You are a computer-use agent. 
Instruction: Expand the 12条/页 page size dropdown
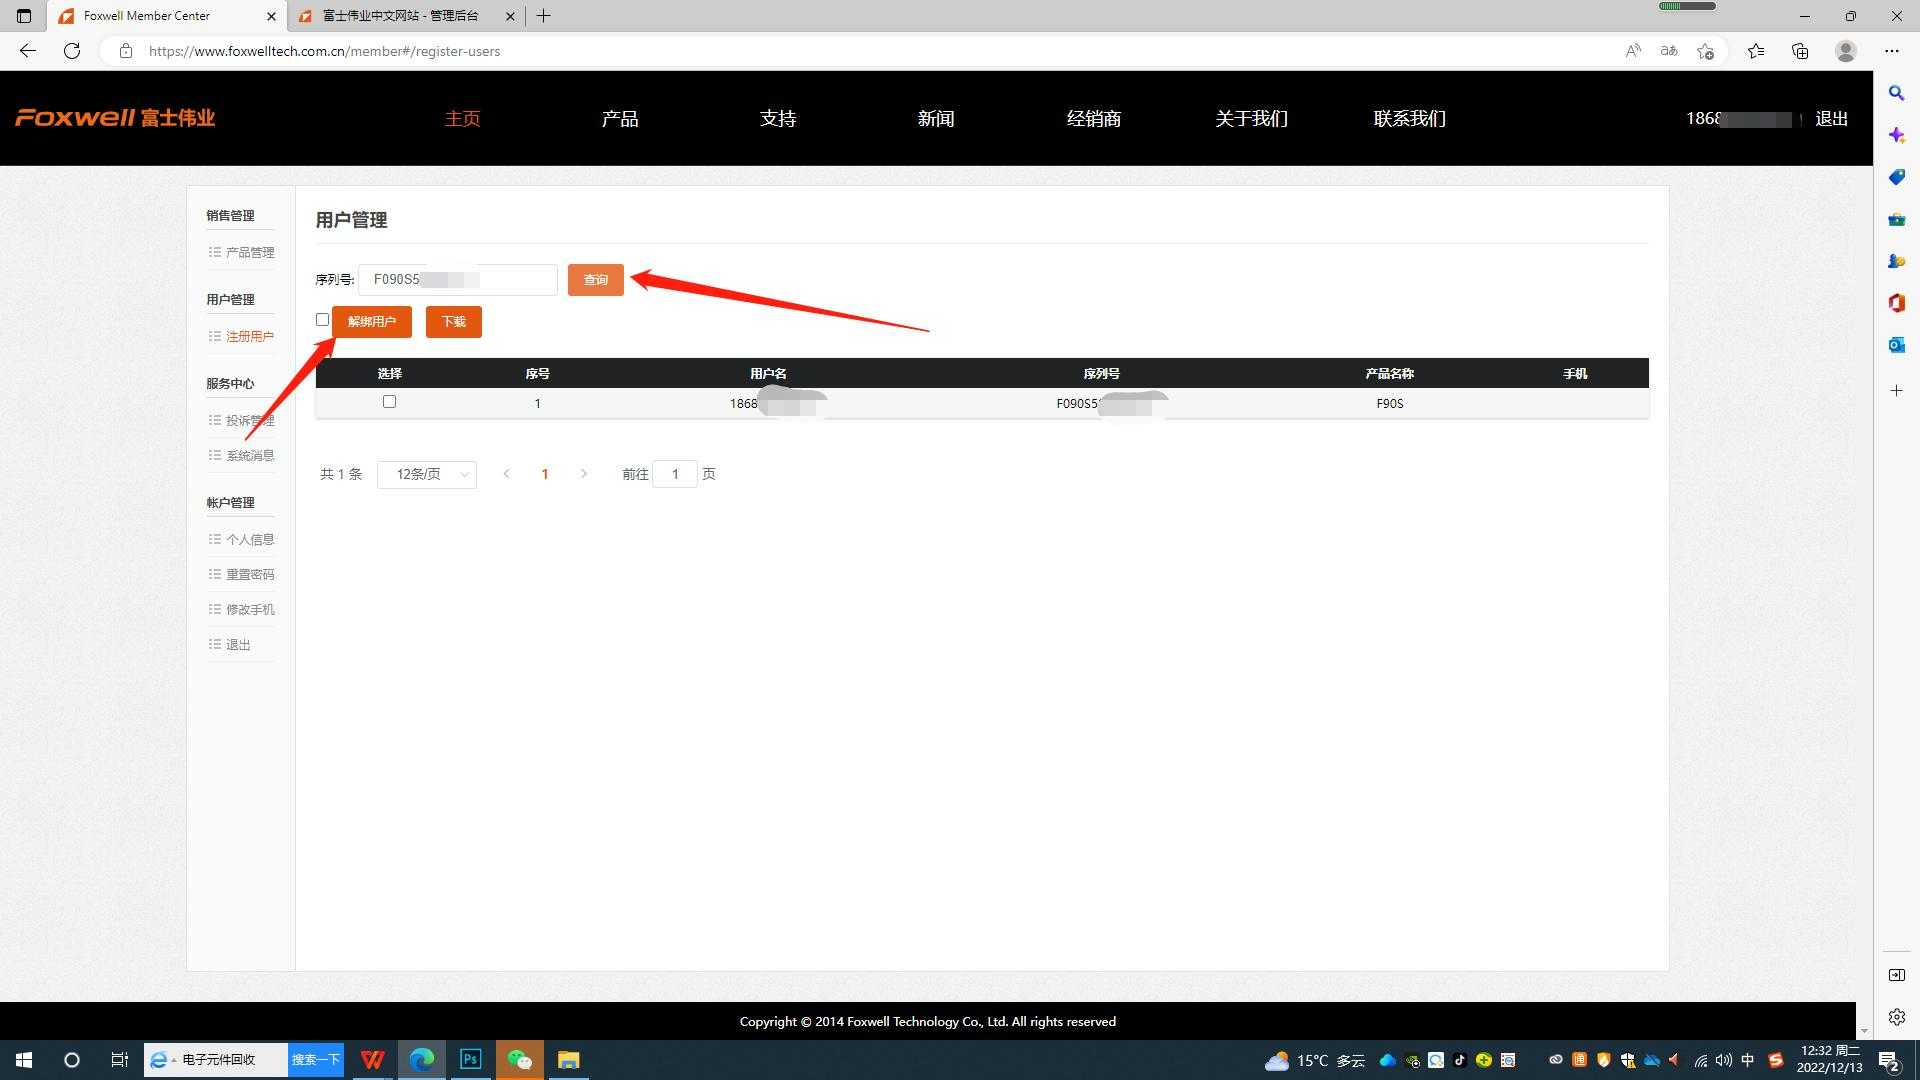tap(427, 474)
